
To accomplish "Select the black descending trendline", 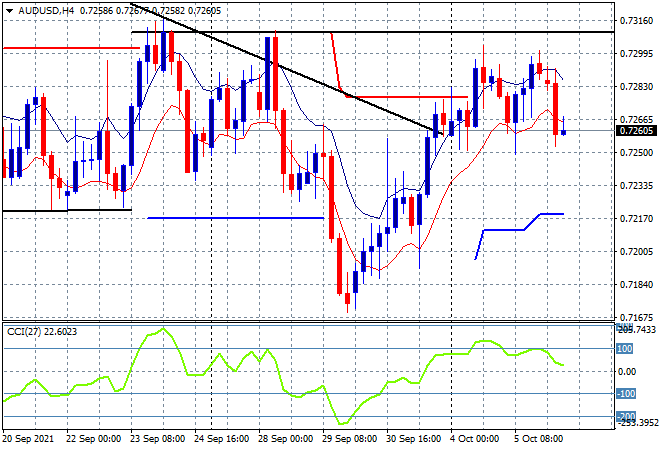I will tap(286, 69).
